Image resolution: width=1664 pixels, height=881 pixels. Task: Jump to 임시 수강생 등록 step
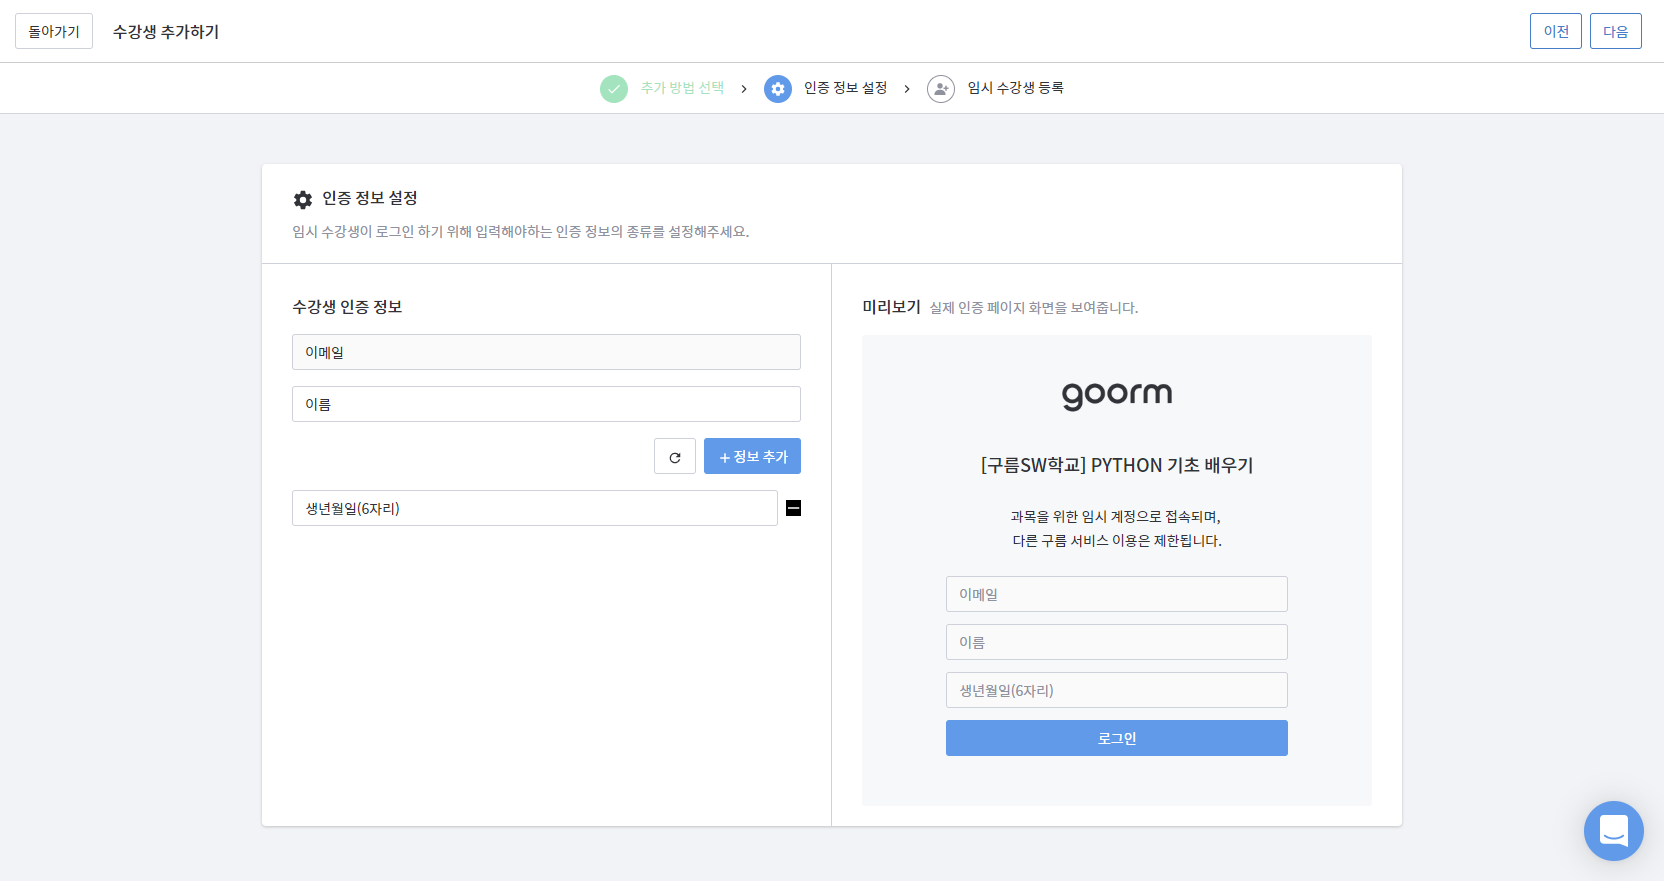(1015, 88)
